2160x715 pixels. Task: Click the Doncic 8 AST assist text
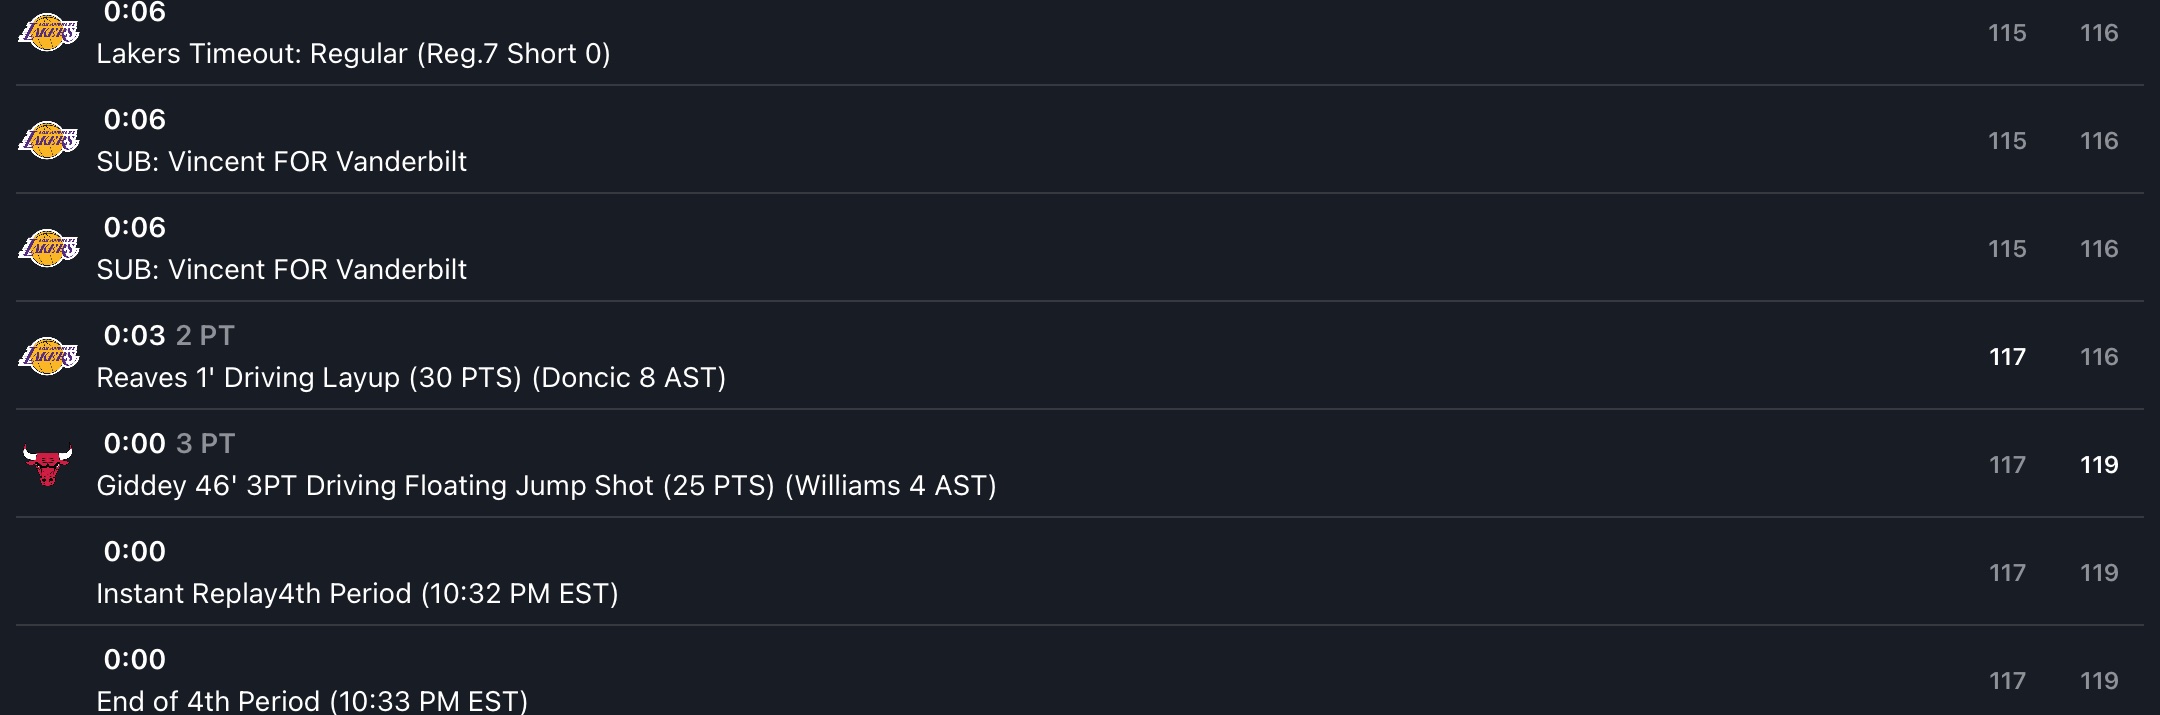pyautogui.click(x=629, y=378)
